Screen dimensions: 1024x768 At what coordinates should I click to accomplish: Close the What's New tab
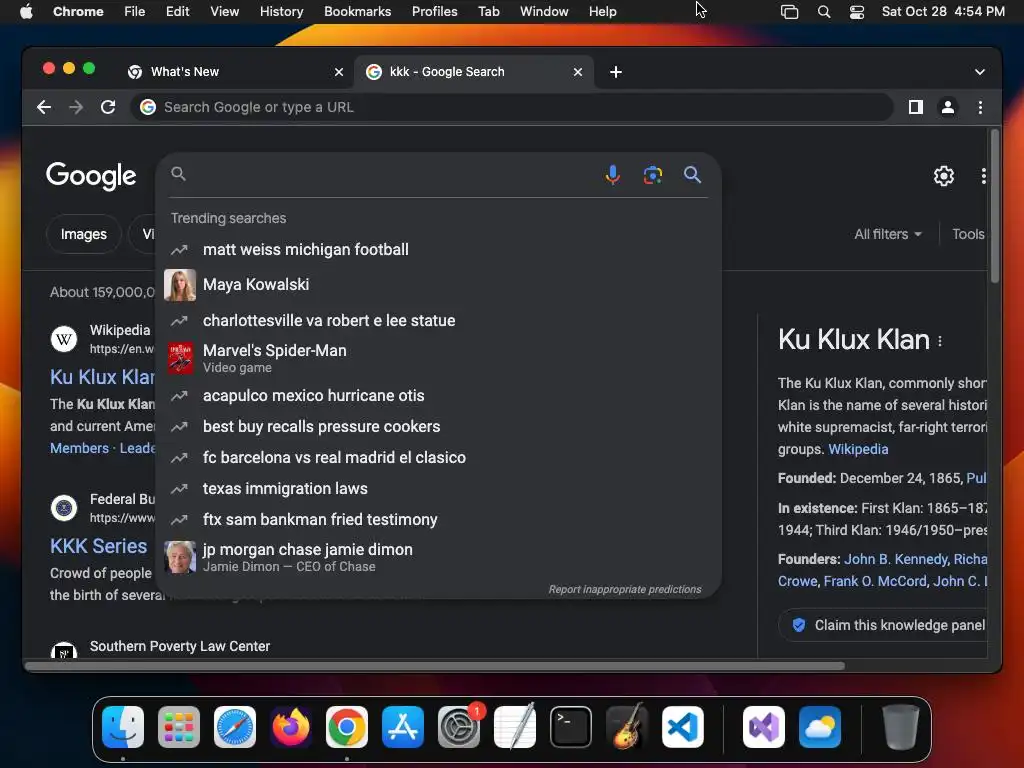339,72
